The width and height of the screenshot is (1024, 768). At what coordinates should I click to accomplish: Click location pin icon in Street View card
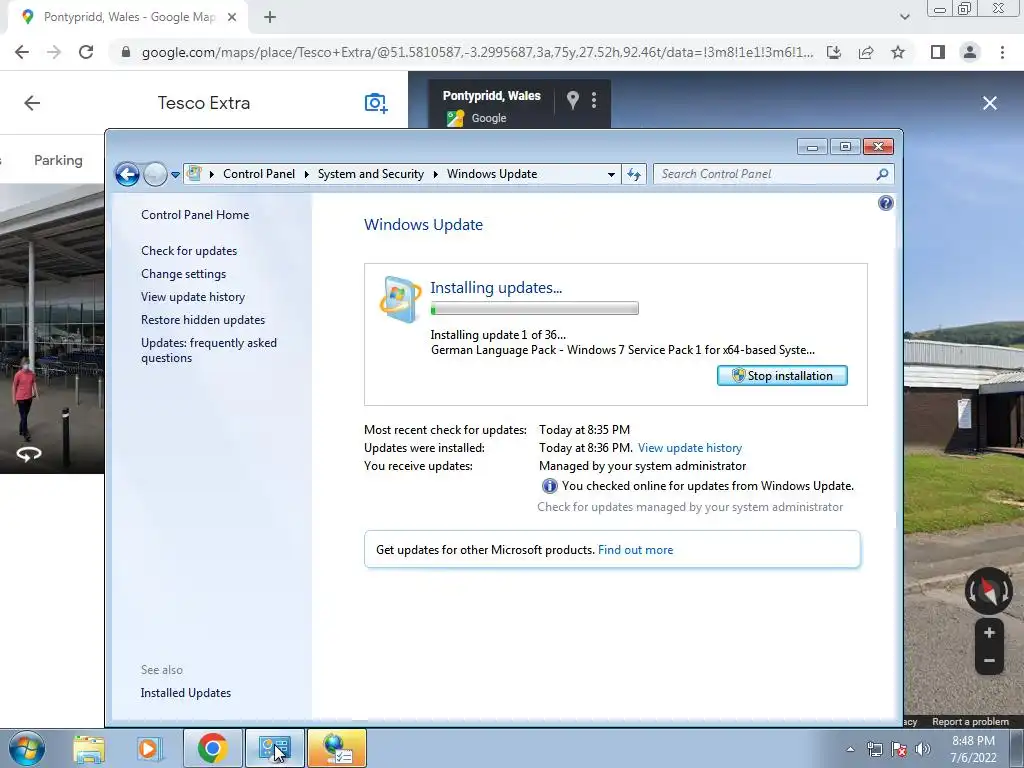coord(573,100)
